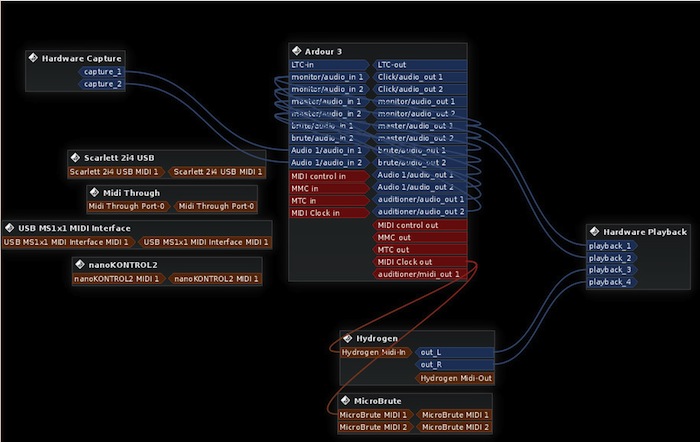The height and width of the screenshot is (442, 700).
Task: Click the Hydrogen node icon
Action: tap(347, 339)
